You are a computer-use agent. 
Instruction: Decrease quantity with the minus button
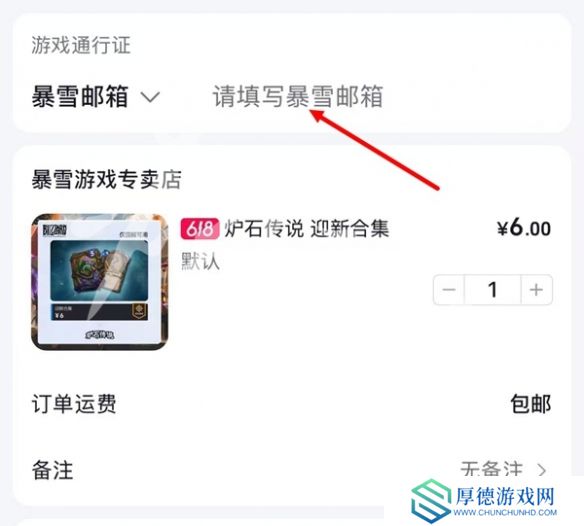(449, 289)
